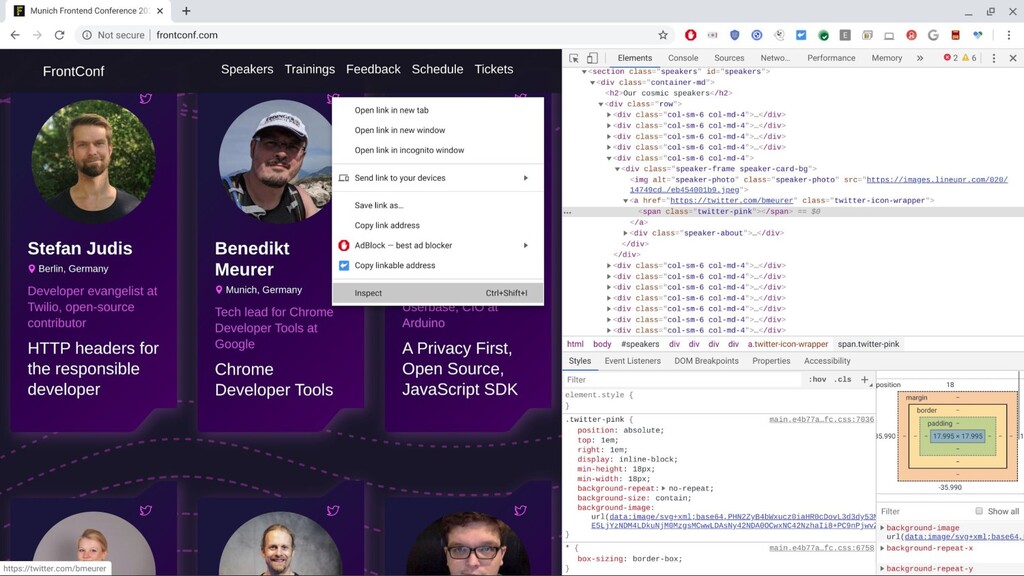Click main.e4b77a css:7036 source link

click(821, 419)
